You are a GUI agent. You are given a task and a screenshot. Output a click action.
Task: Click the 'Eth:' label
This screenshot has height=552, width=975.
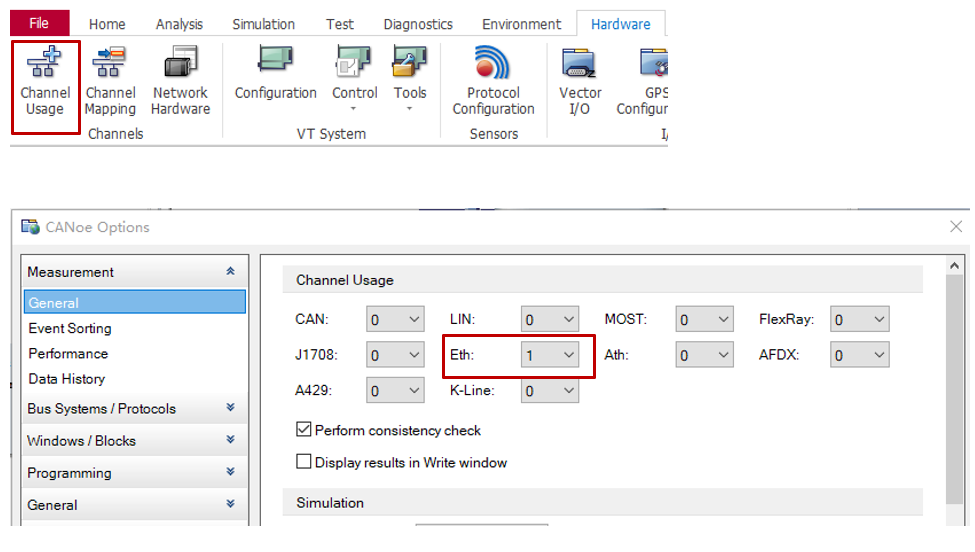[x=462, y=355]
